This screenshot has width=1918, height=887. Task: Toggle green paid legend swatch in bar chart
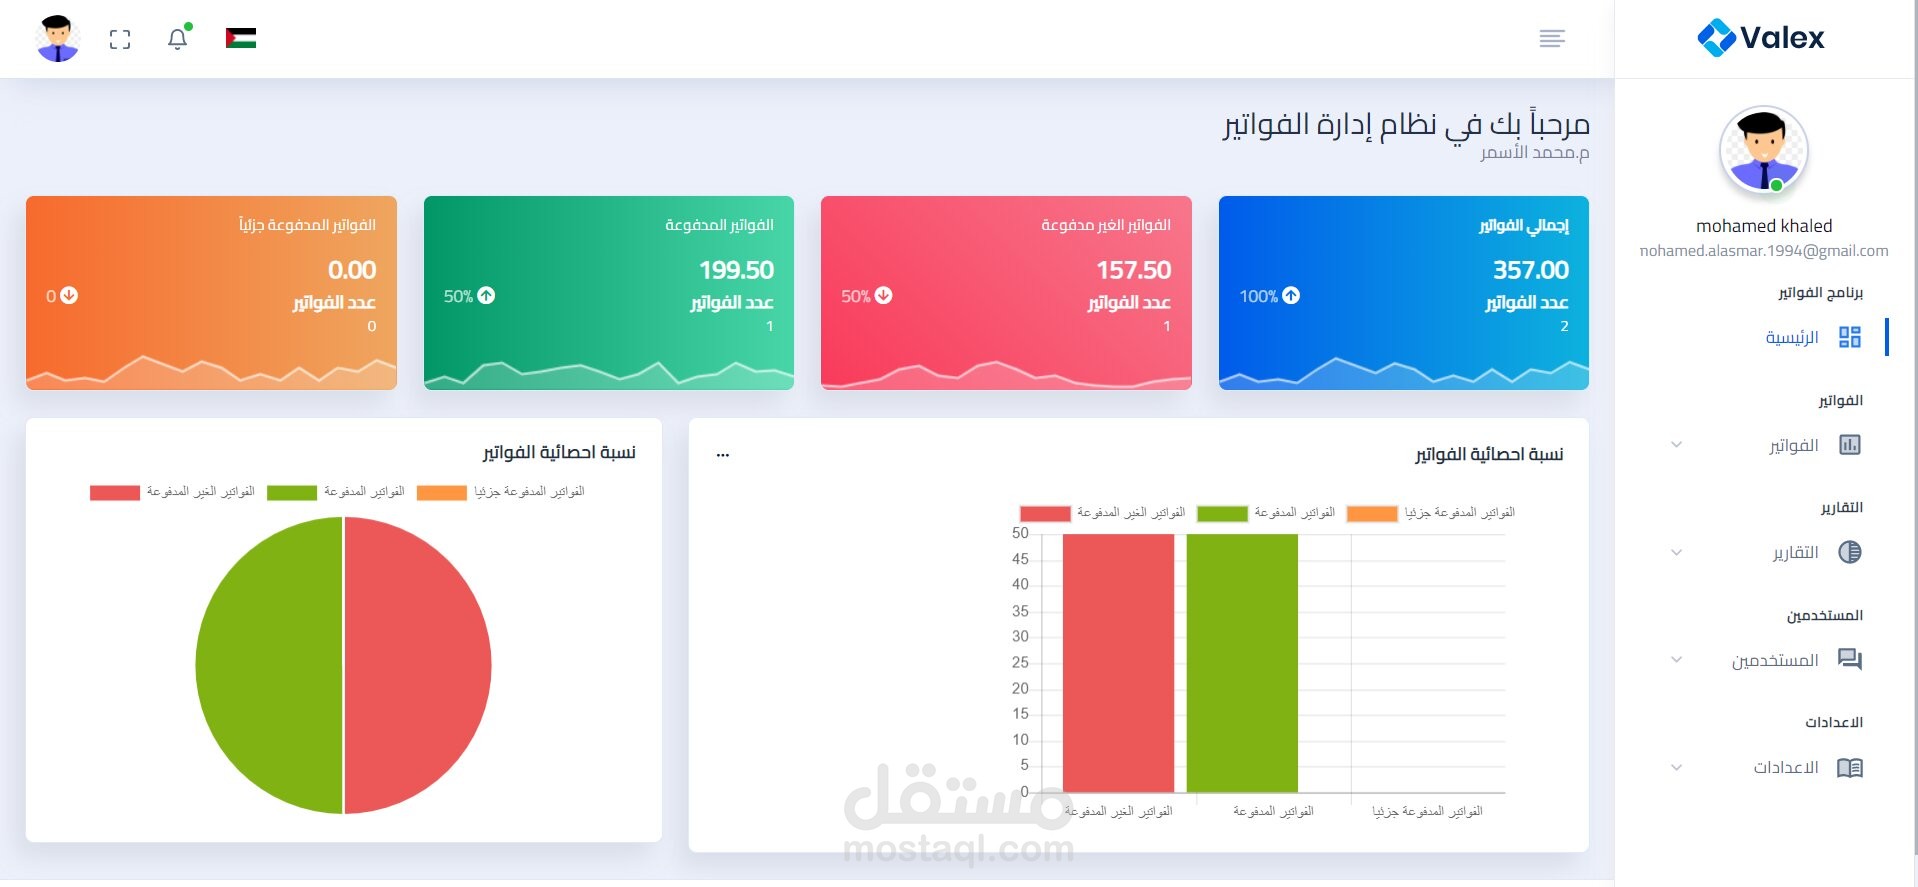point(1222,513)
